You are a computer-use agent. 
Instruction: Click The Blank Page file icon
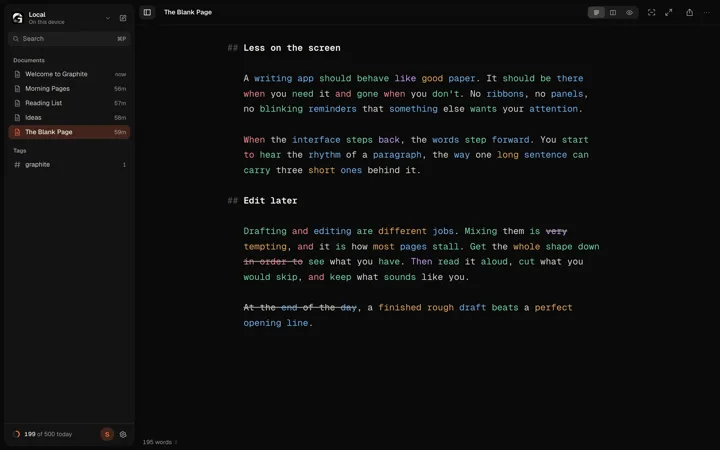coord(17,132)
